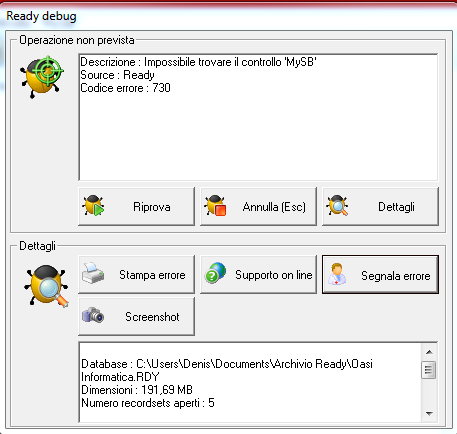
Task: Click the bug with green crosshair icon
Action: point(42,77)
